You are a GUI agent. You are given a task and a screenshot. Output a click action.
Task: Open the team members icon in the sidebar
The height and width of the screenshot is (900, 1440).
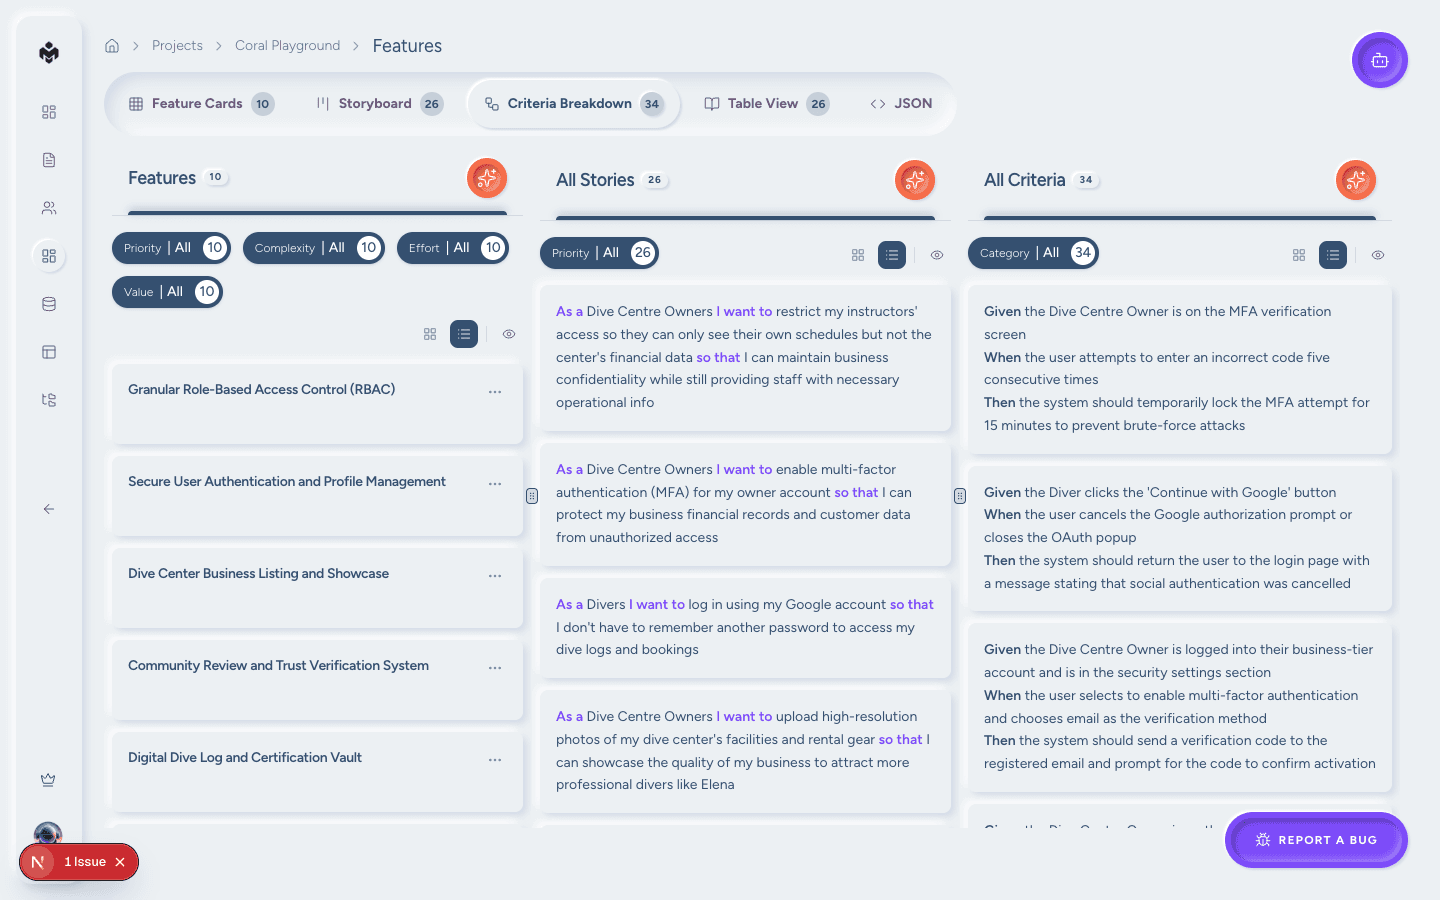[x=48, y=207]
